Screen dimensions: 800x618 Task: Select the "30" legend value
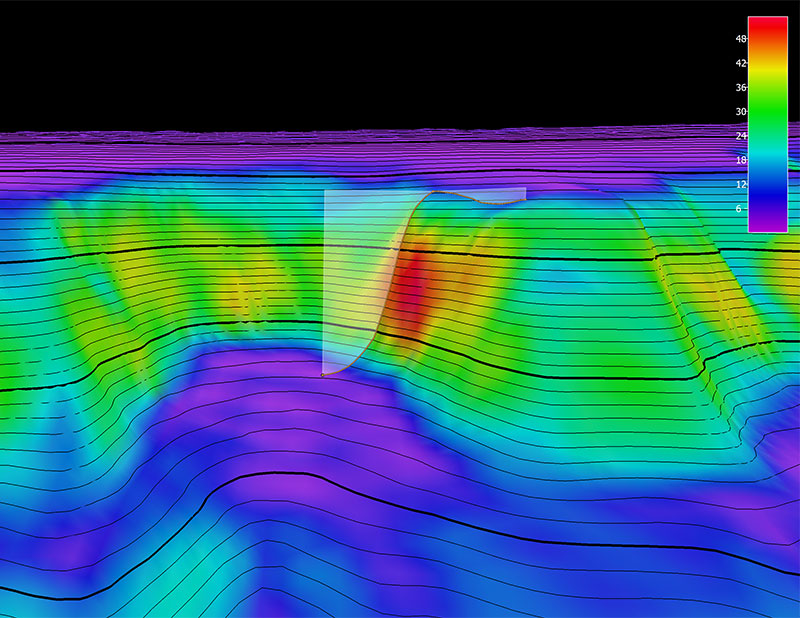pos(740,112)
